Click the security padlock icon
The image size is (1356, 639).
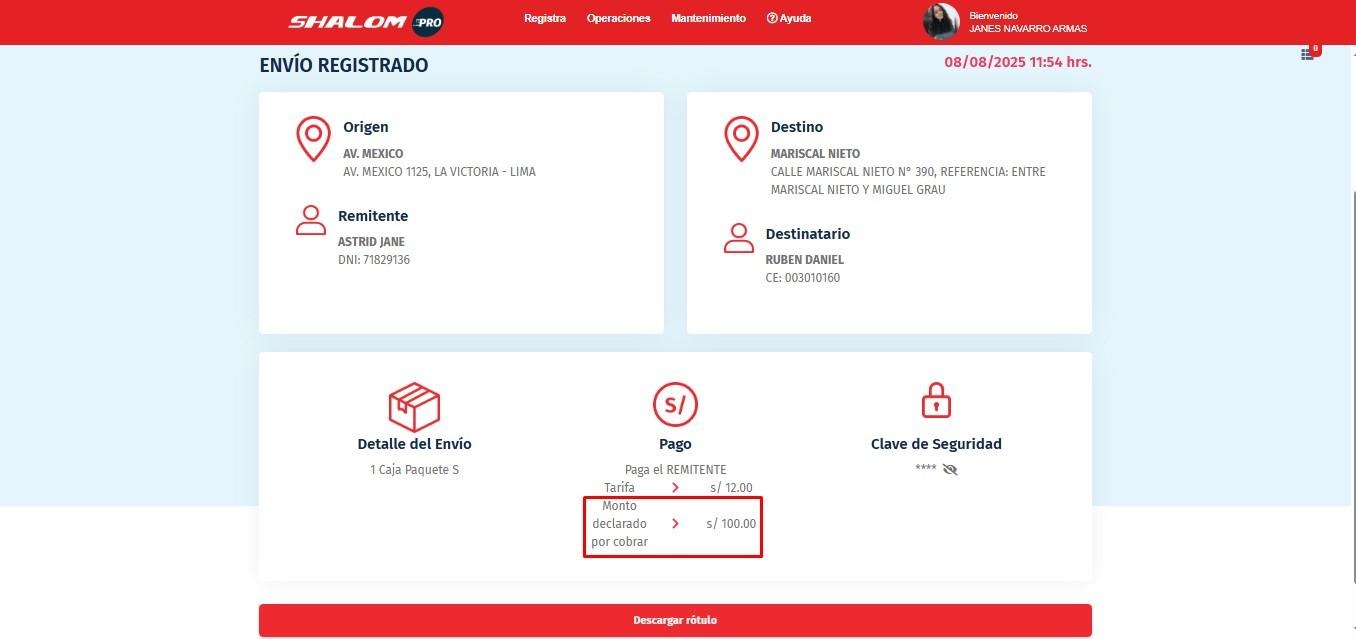click(936, 401)
